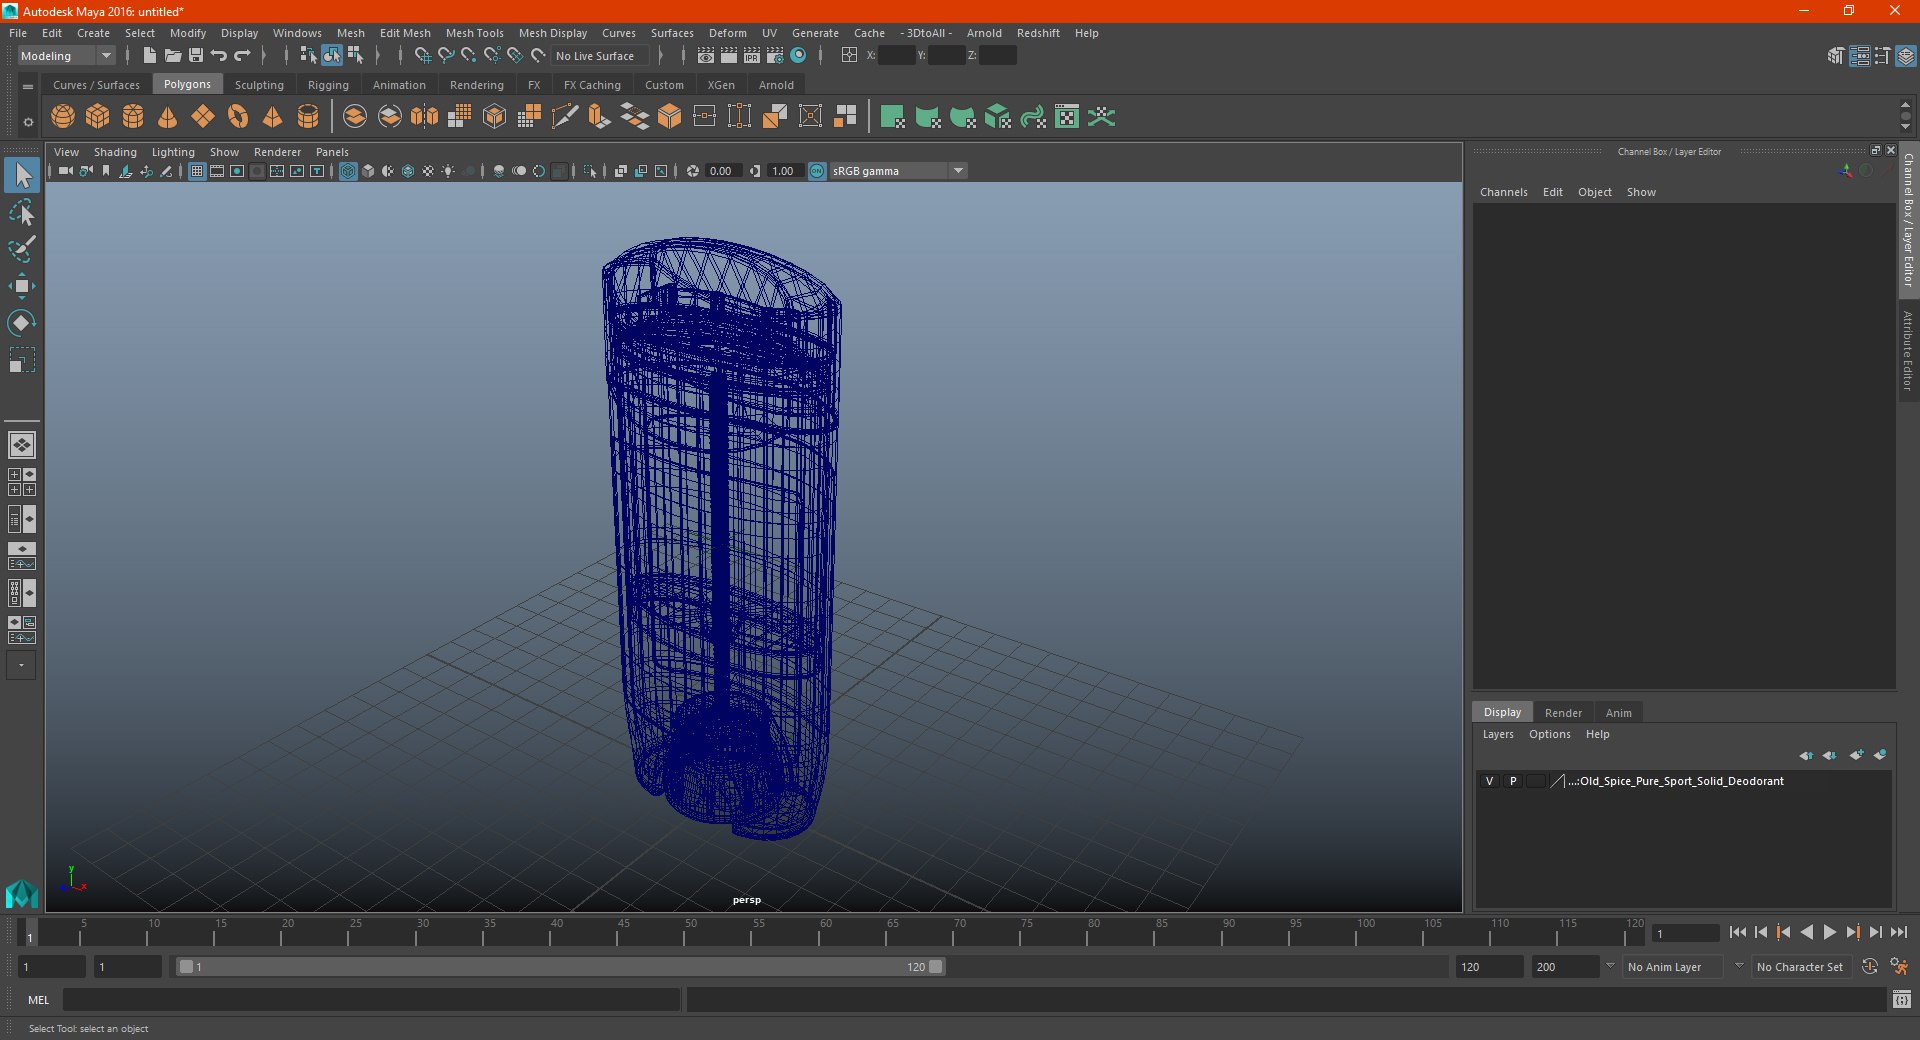This screenshot has width=1920, height=1040.
Task: Switch to the Rigging shelf tab
Action: [328, 85]
